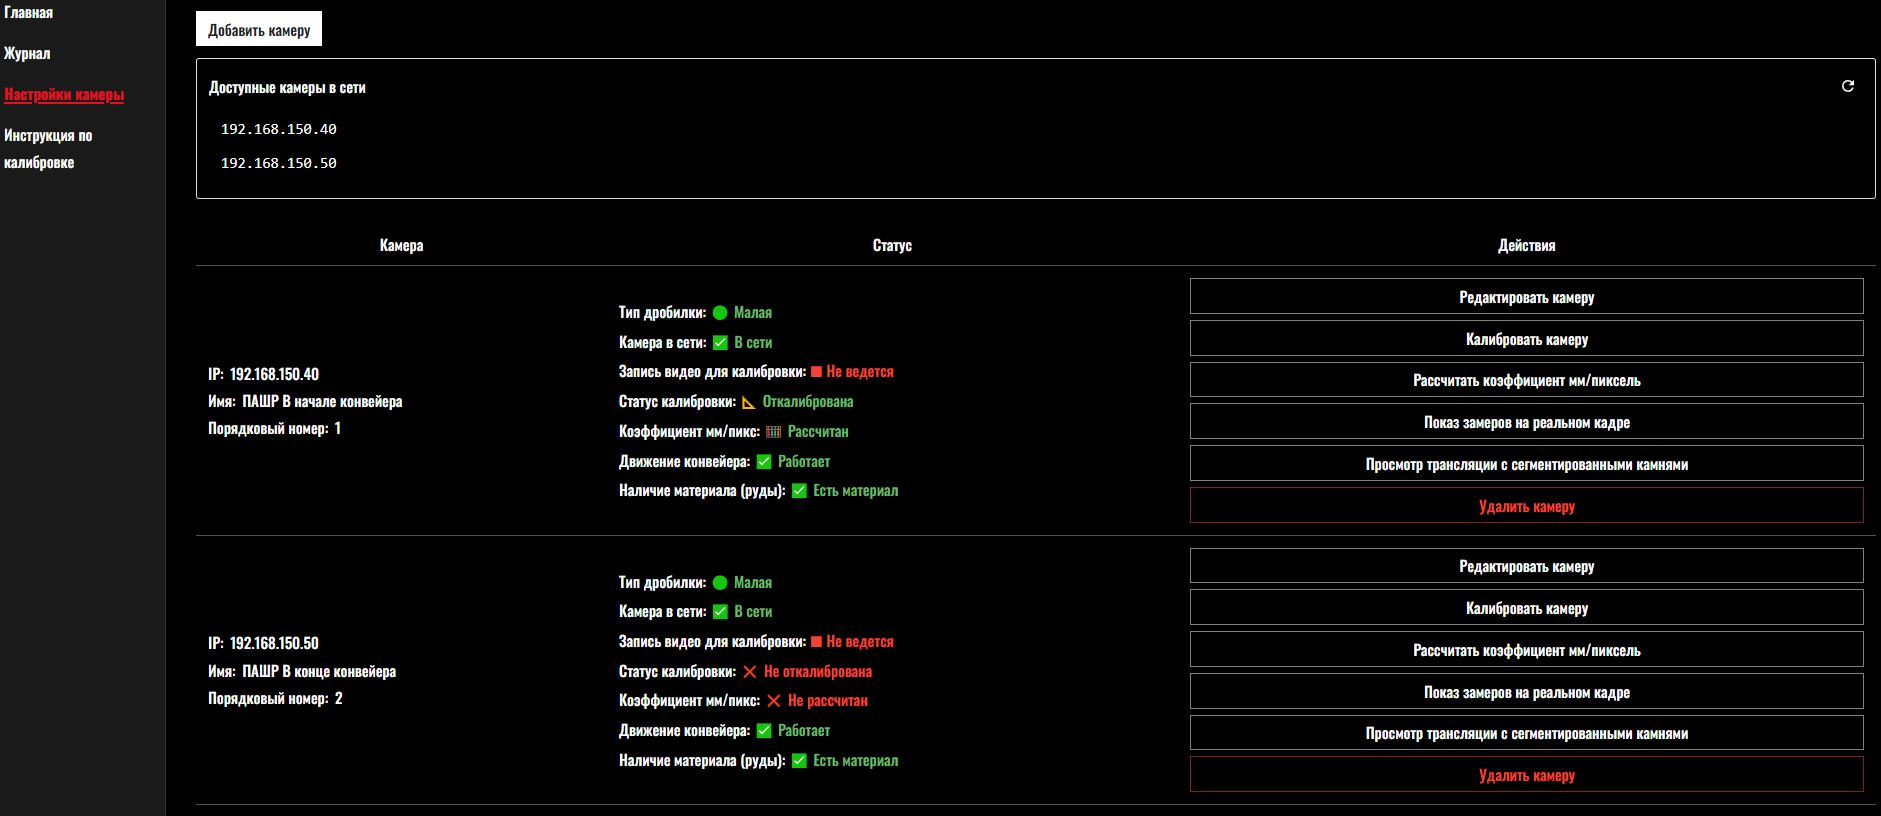Click red square recording icon for first camera
This screenshot has height=816, width=1881.
(x=816, y=372)
